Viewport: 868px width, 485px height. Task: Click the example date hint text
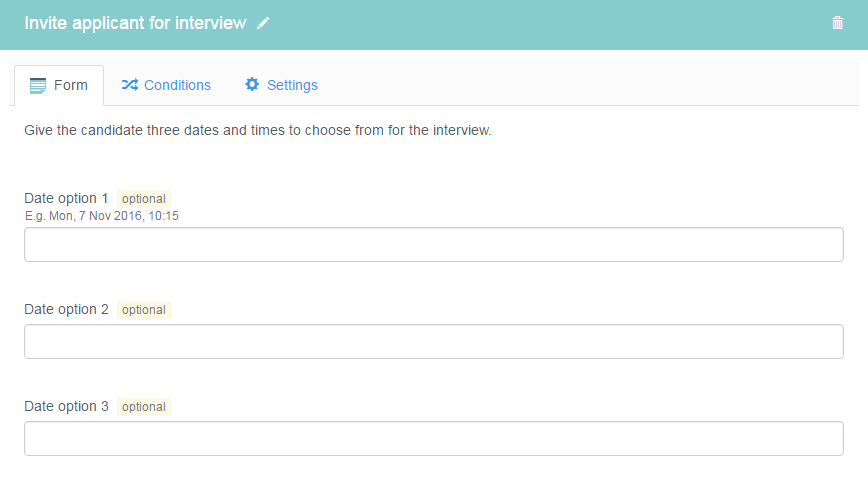(102, 216)
